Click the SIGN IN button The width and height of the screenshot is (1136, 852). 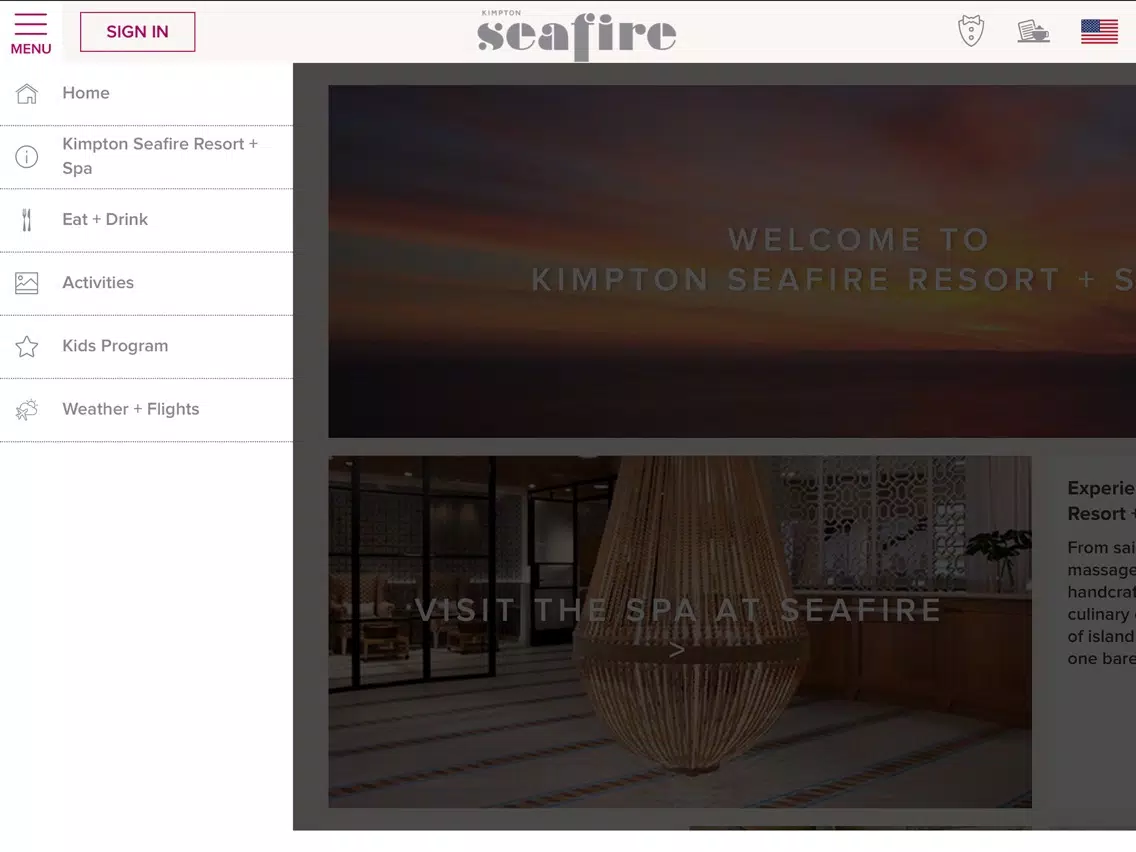tap(138, 32)
